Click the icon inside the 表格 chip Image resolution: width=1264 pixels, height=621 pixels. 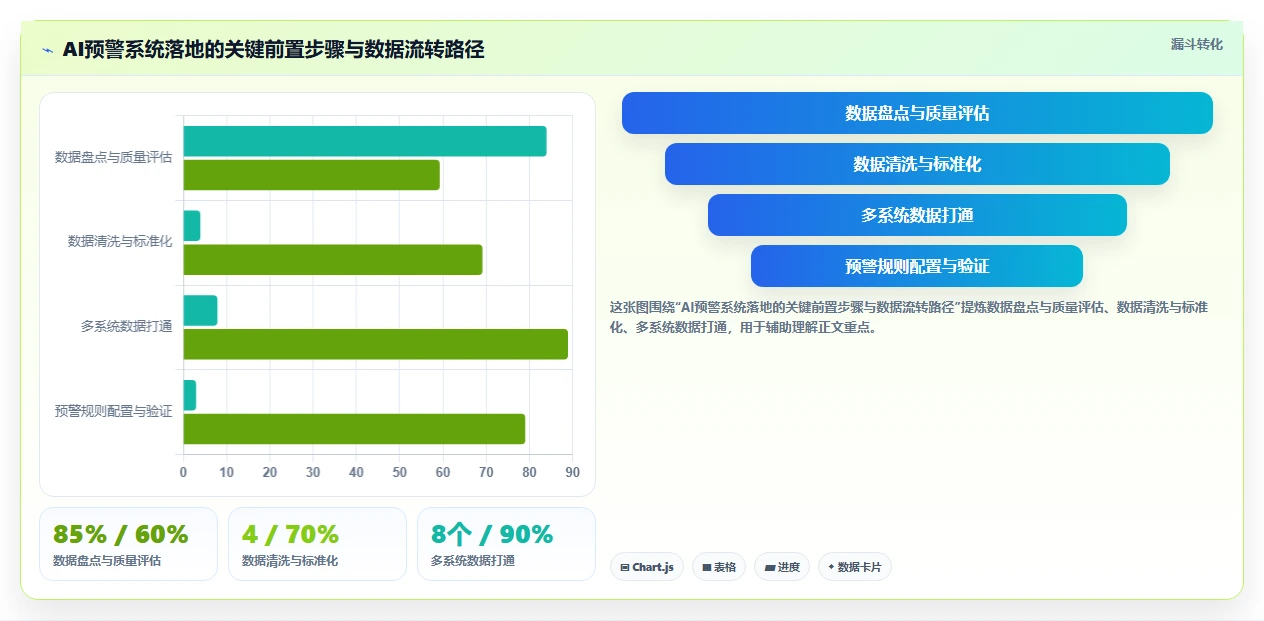[x=707, y=567]
